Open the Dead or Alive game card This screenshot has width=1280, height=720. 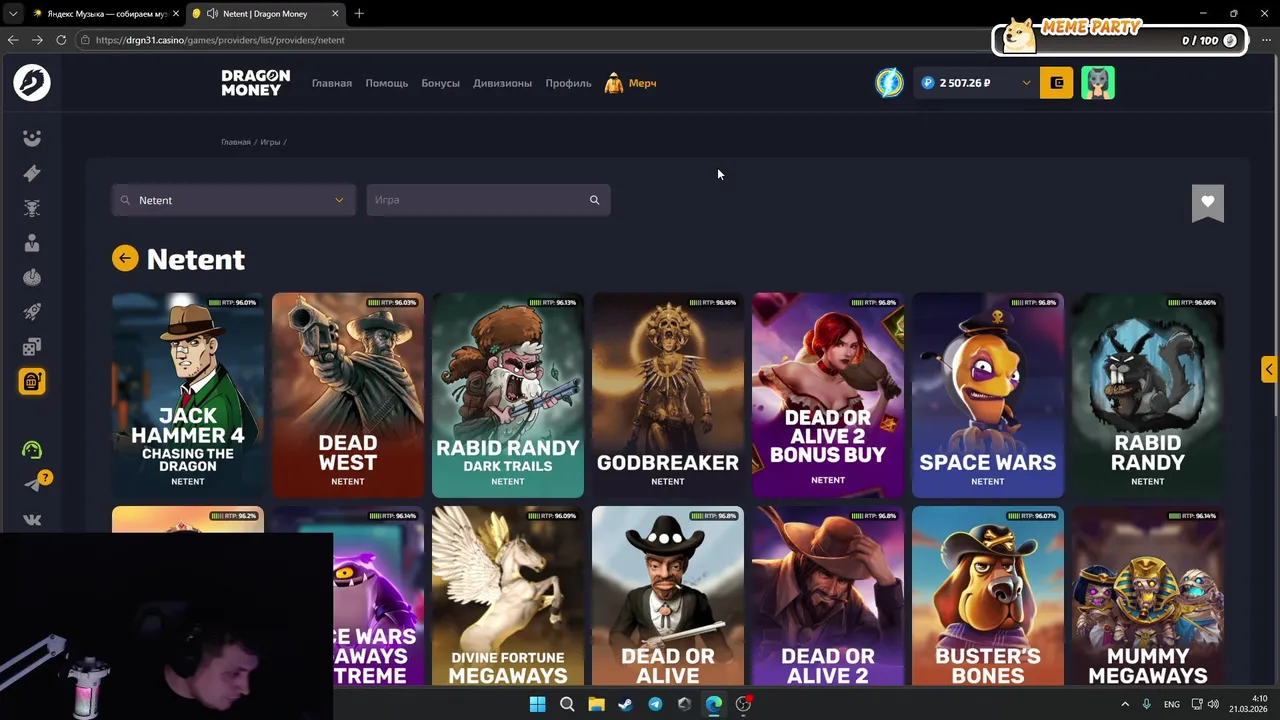pos(668,596)
